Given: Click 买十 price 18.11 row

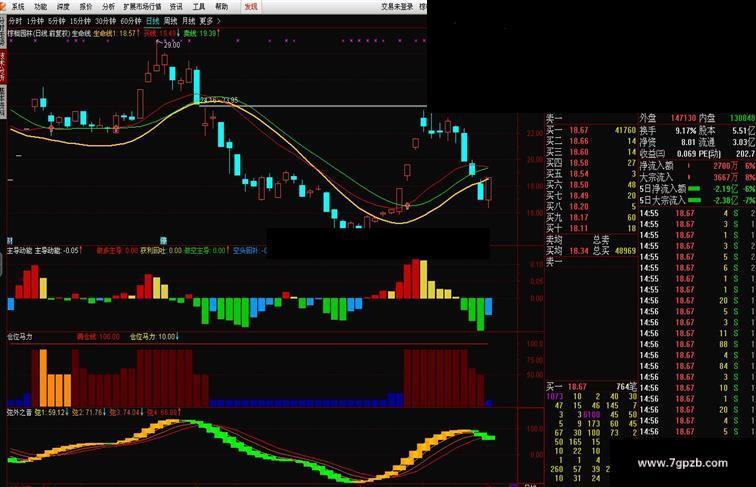Looking at the screenshot, I should (591, 229).
